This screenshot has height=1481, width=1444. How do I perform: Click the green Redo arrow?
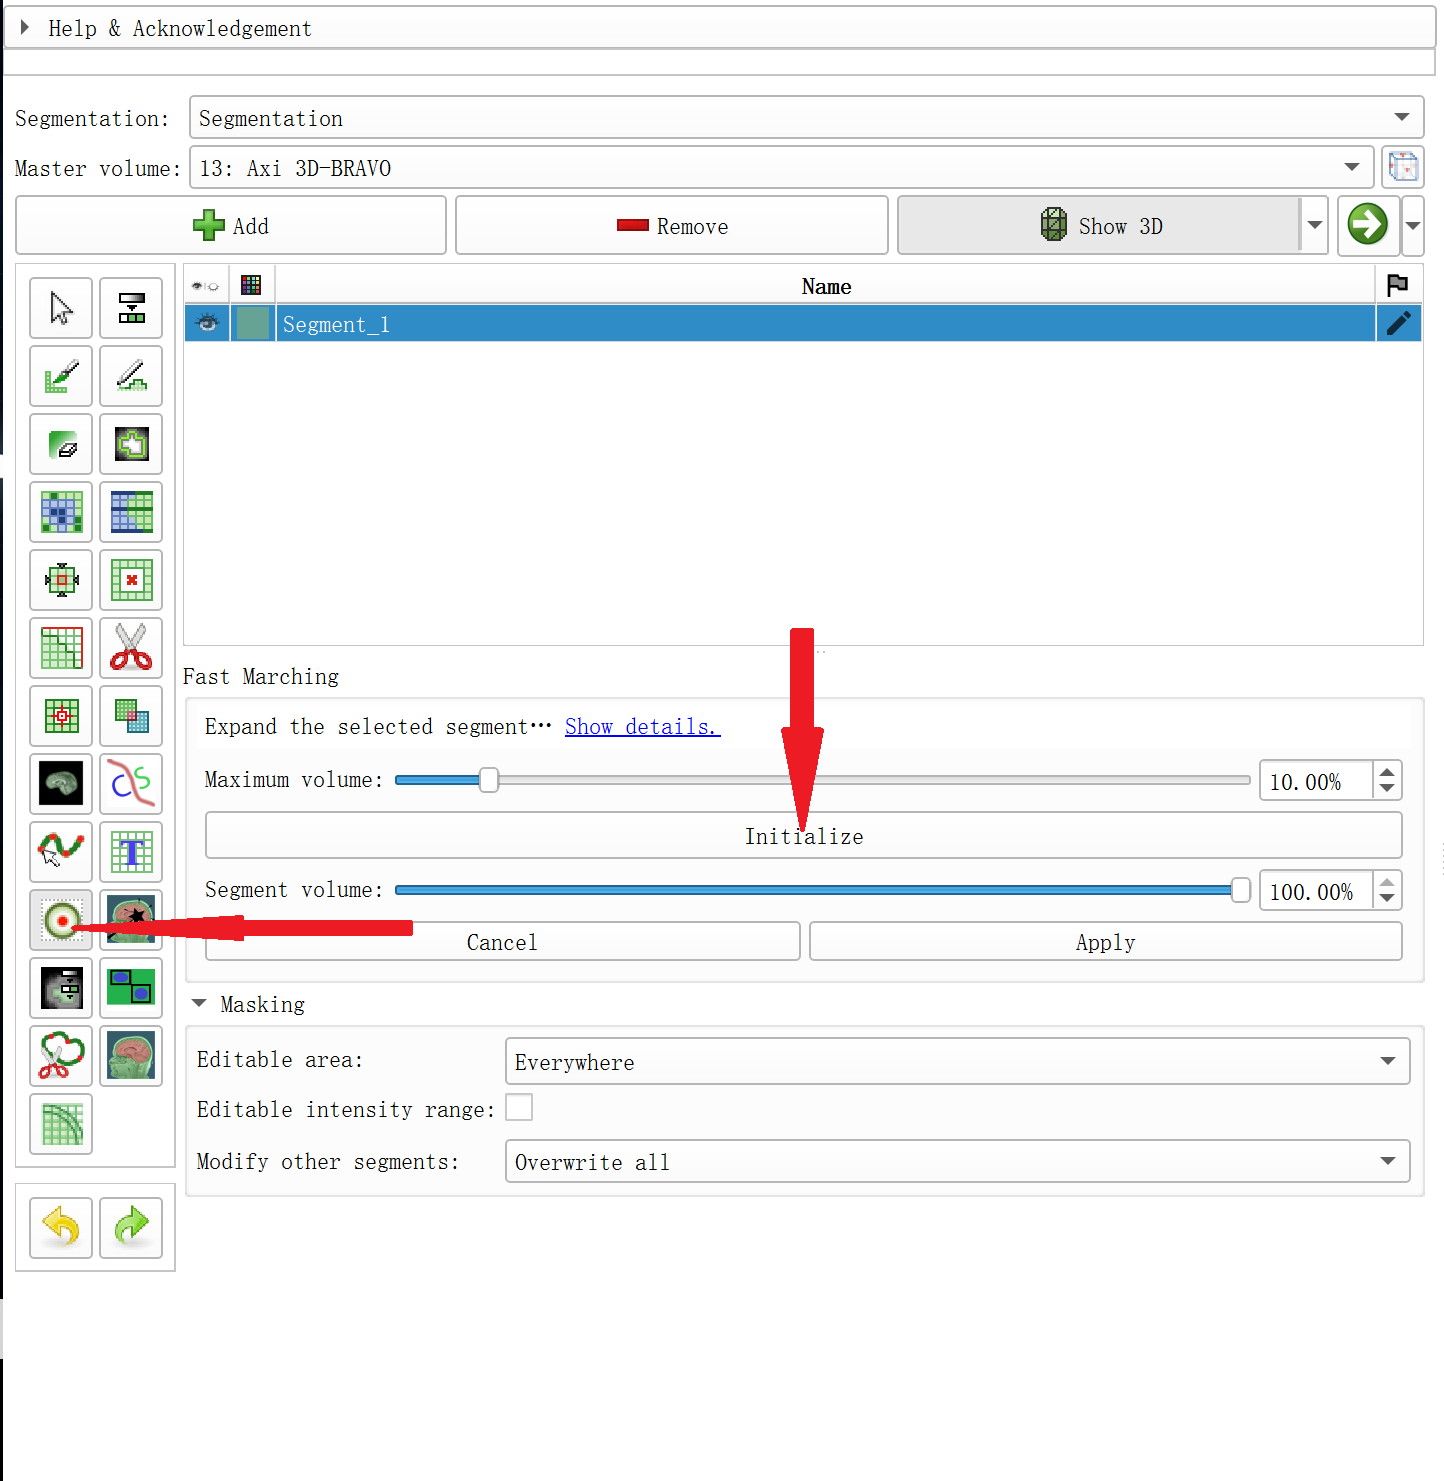131,1227
